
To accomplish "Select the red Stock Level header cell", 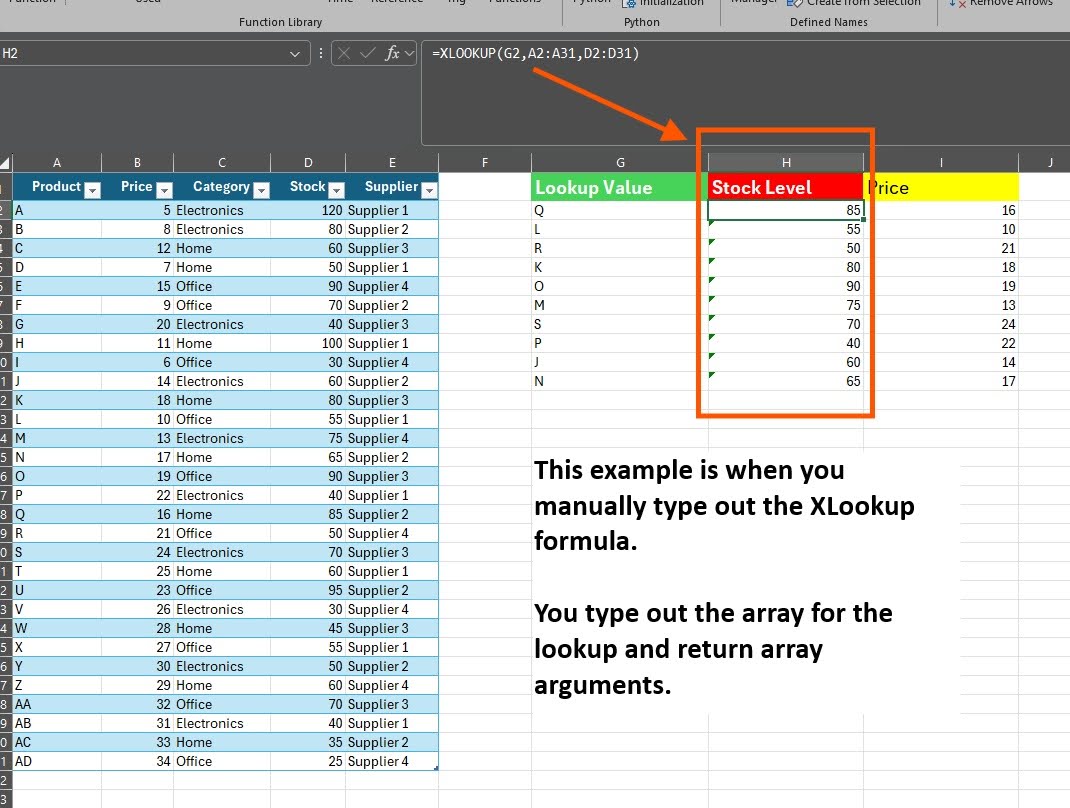I will coord(786,187).
